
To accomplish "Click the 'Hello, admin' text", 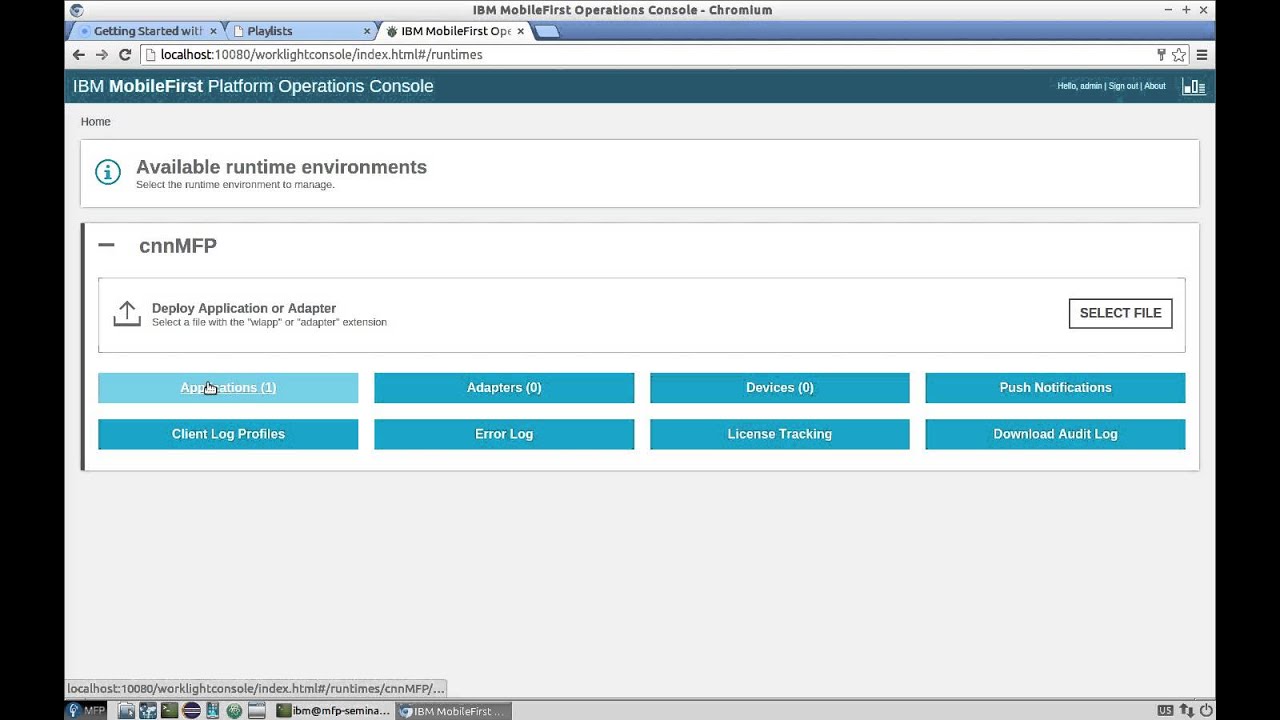I will point(1080,86).
